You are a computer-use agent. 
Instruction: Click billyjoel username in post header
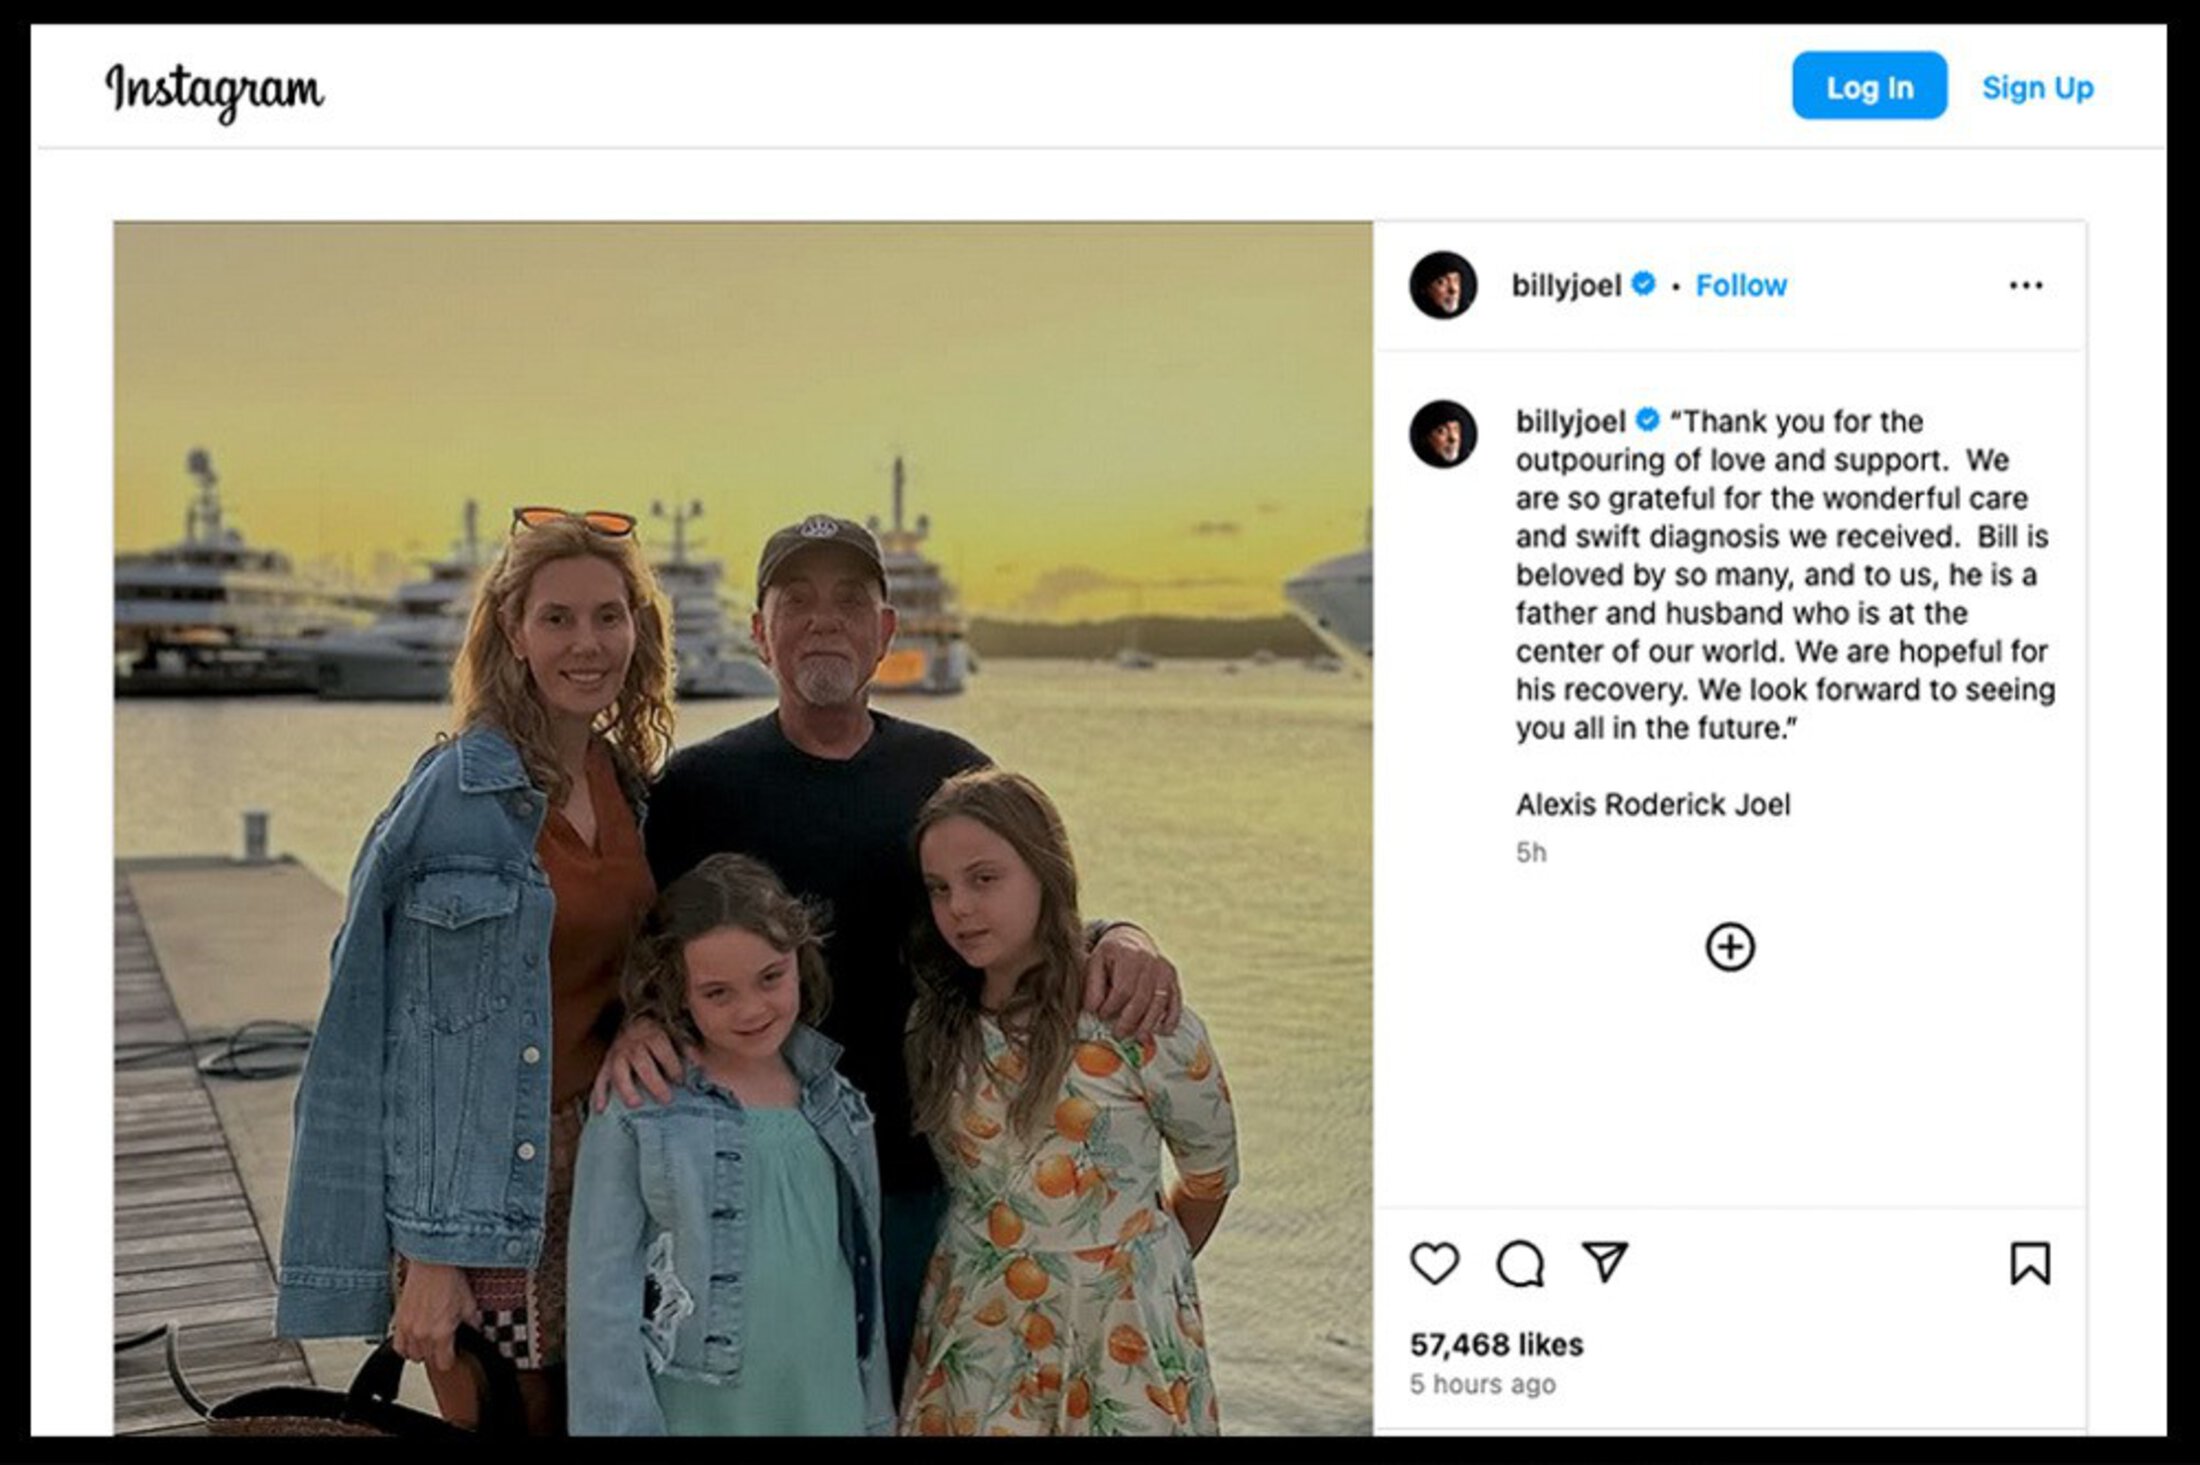(x=1565, y=286)
